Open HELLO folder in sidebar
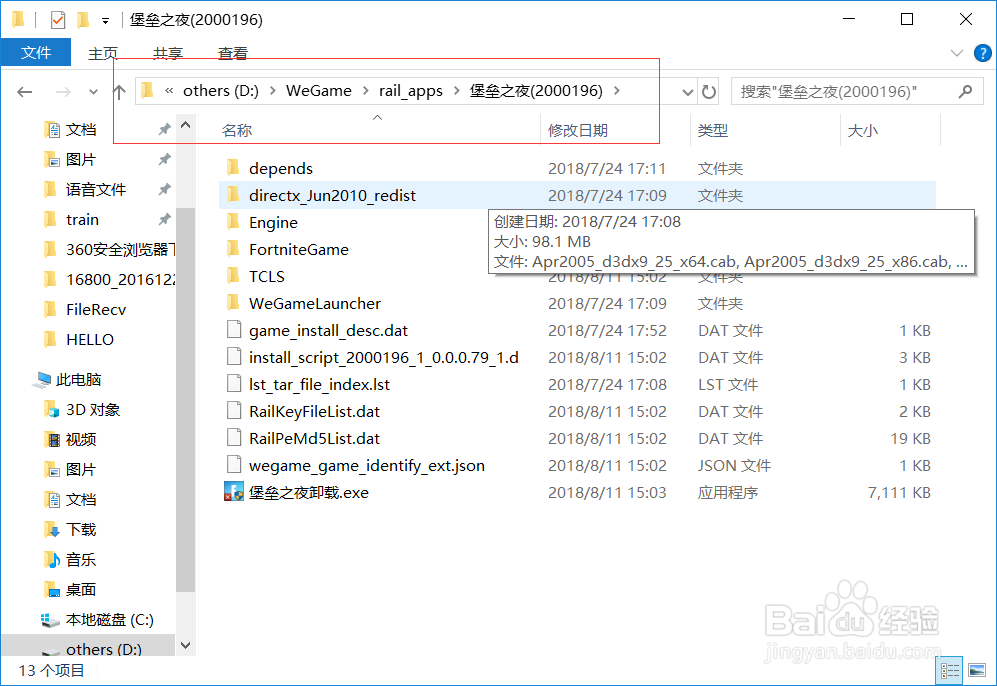 click(x=90, y=339)
